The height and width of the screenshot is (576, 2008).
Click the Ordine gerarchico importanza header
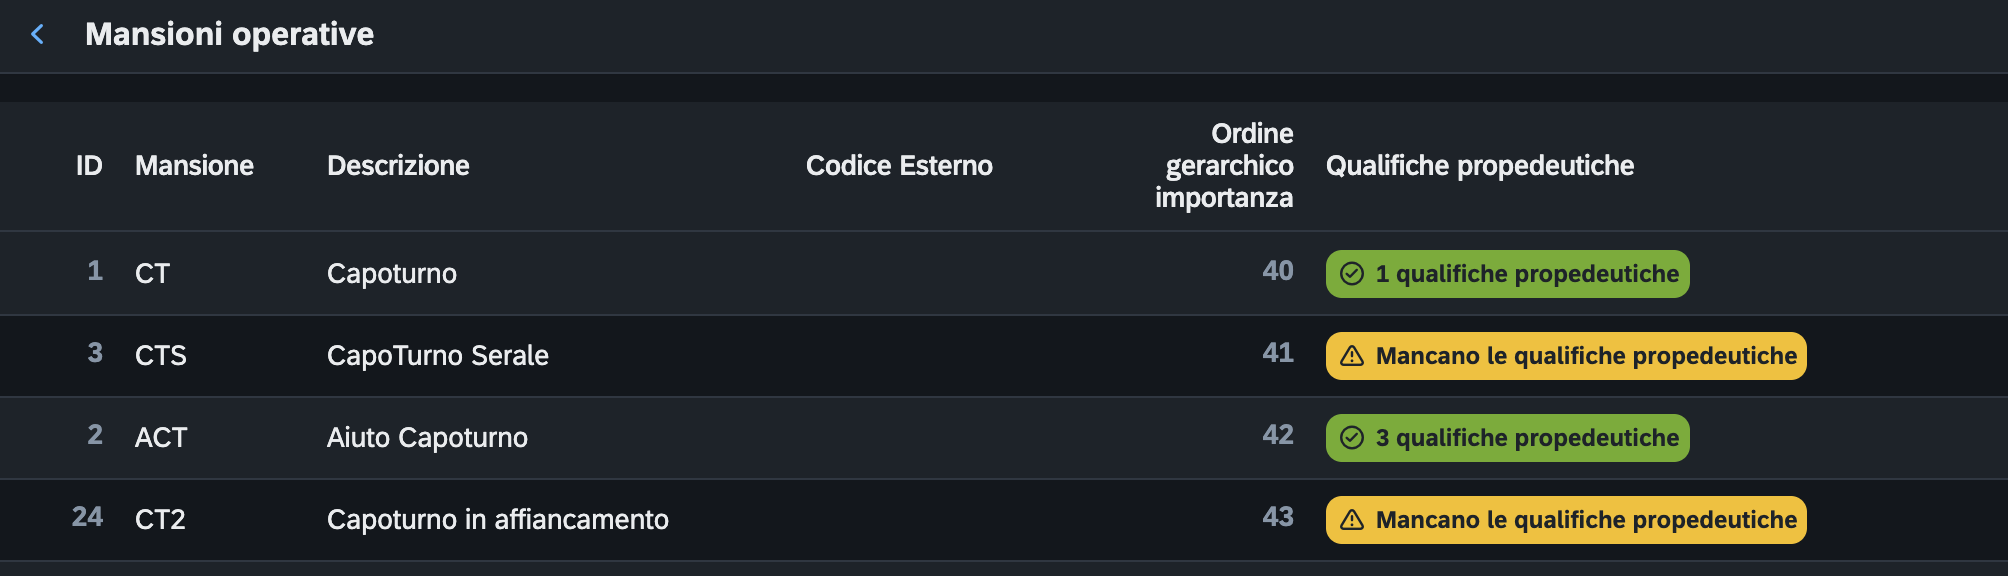(1224, 166)
